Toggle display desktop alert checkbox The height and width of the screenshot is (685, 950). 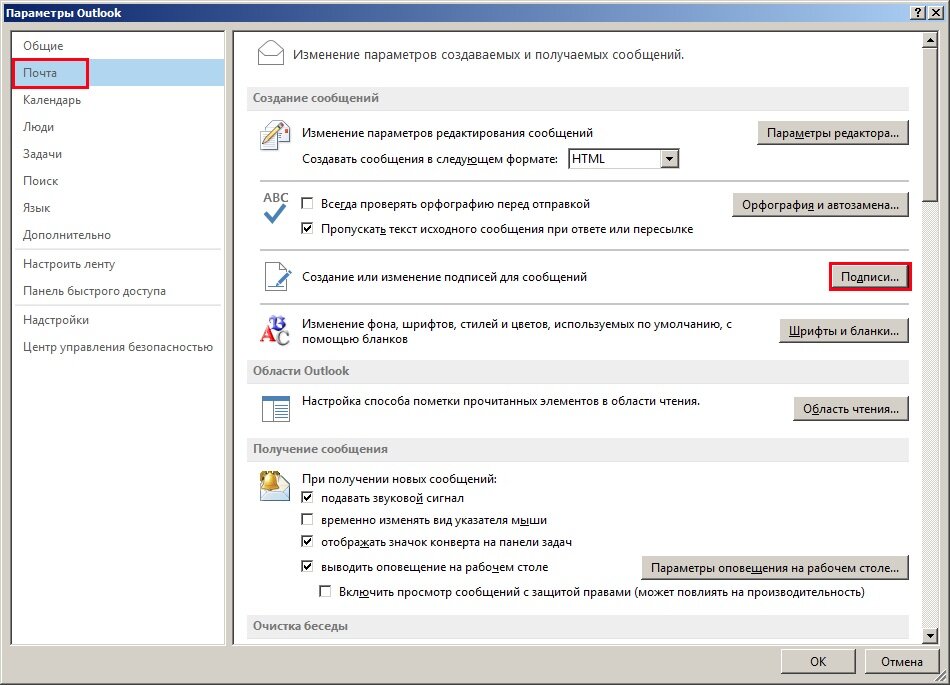coord(307,566)
